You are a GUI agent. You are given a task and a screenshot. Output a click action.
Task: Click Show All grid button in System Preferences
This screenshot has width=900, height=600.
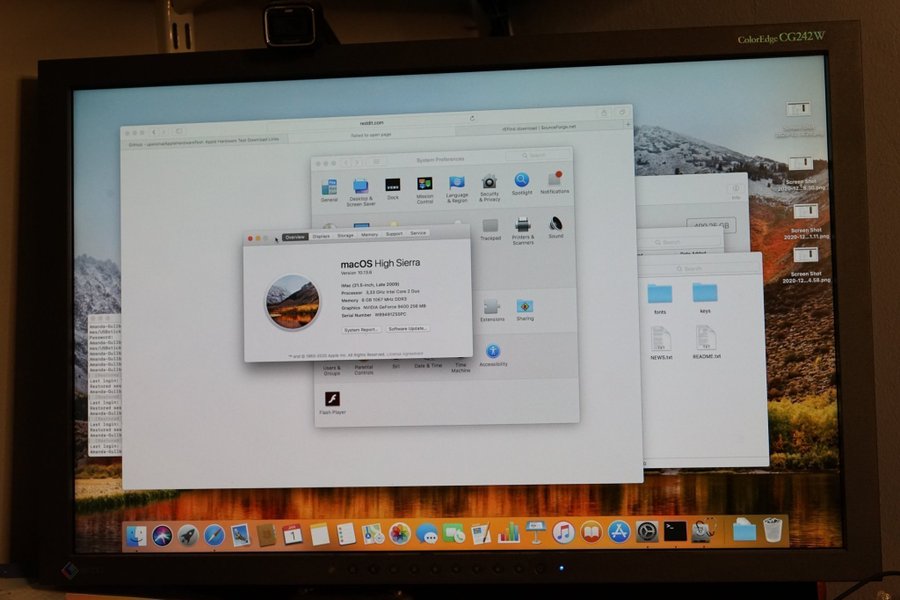point(377,162)
